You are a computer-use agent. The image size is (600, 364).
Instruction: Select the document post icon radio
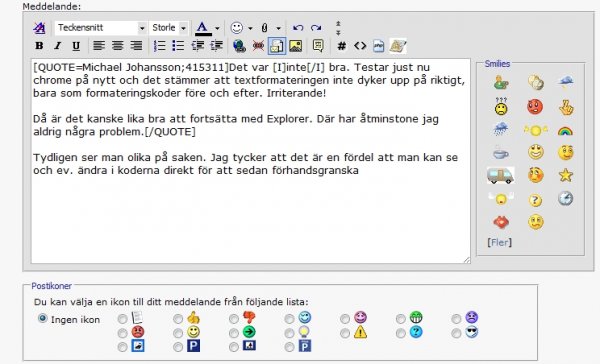pos(122,318)
